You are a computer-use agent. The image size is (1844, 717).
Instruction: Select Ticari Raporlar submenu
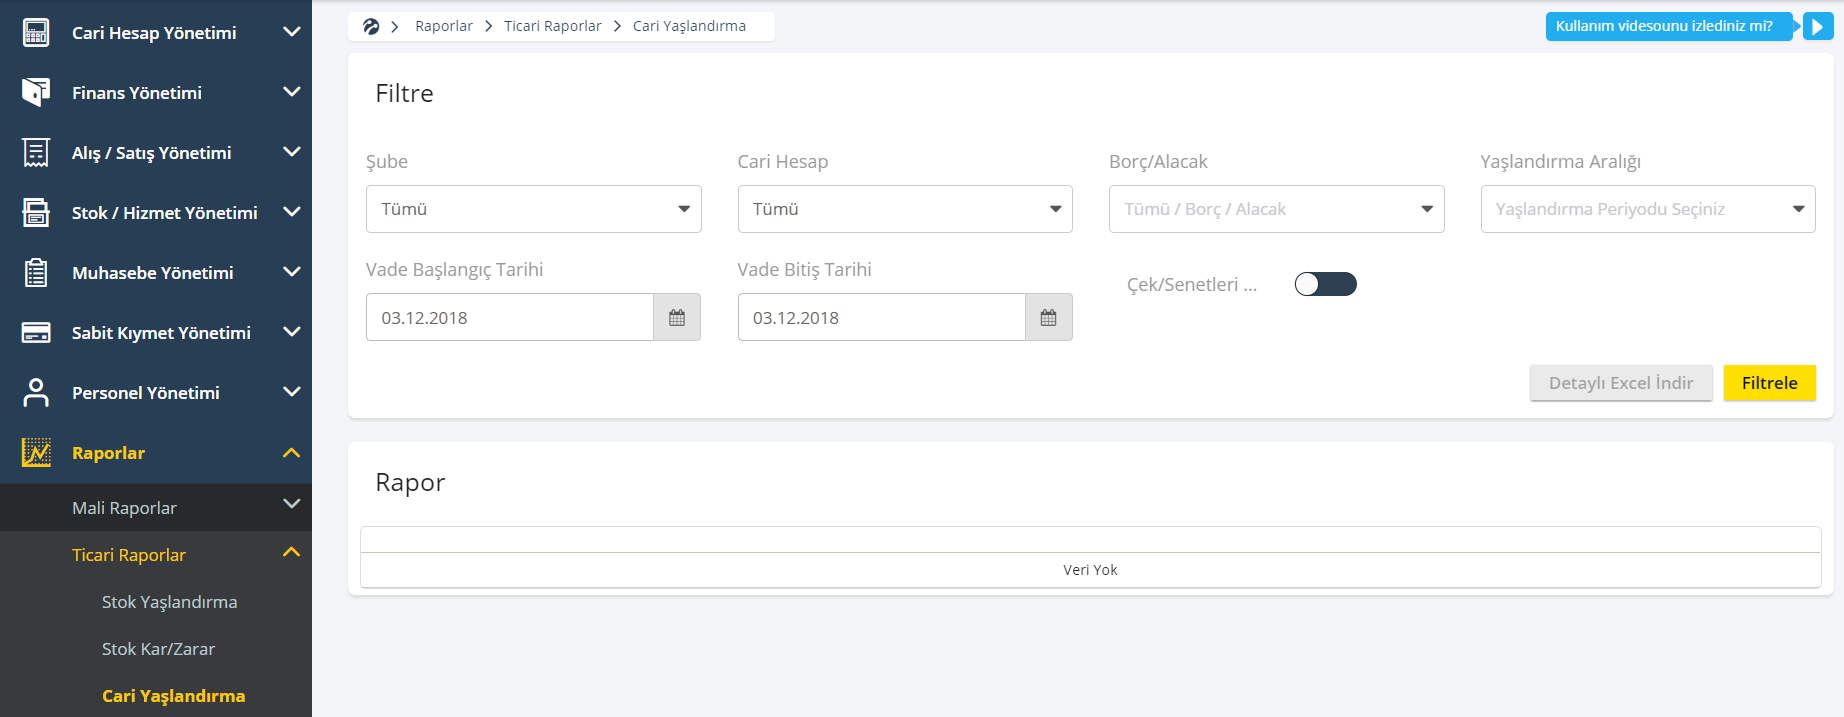point(129,555)
